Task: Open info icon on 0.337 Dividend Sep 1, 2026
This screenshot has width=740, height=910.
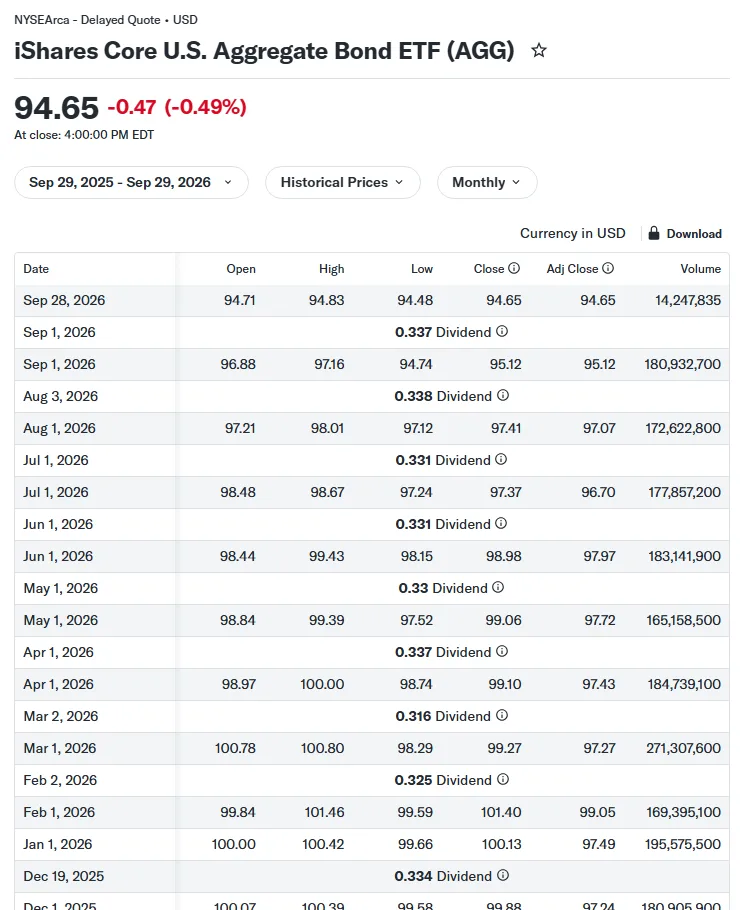Action: tap(502, 331)
